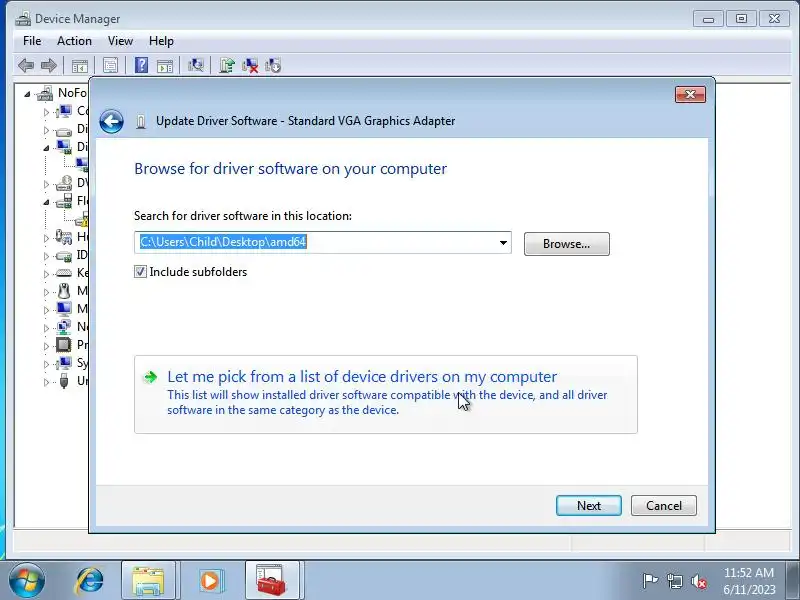The width and height of the screenshot is (800, 600).
Task: Open the driver location dropdown arrow
Action: [503, 243]
